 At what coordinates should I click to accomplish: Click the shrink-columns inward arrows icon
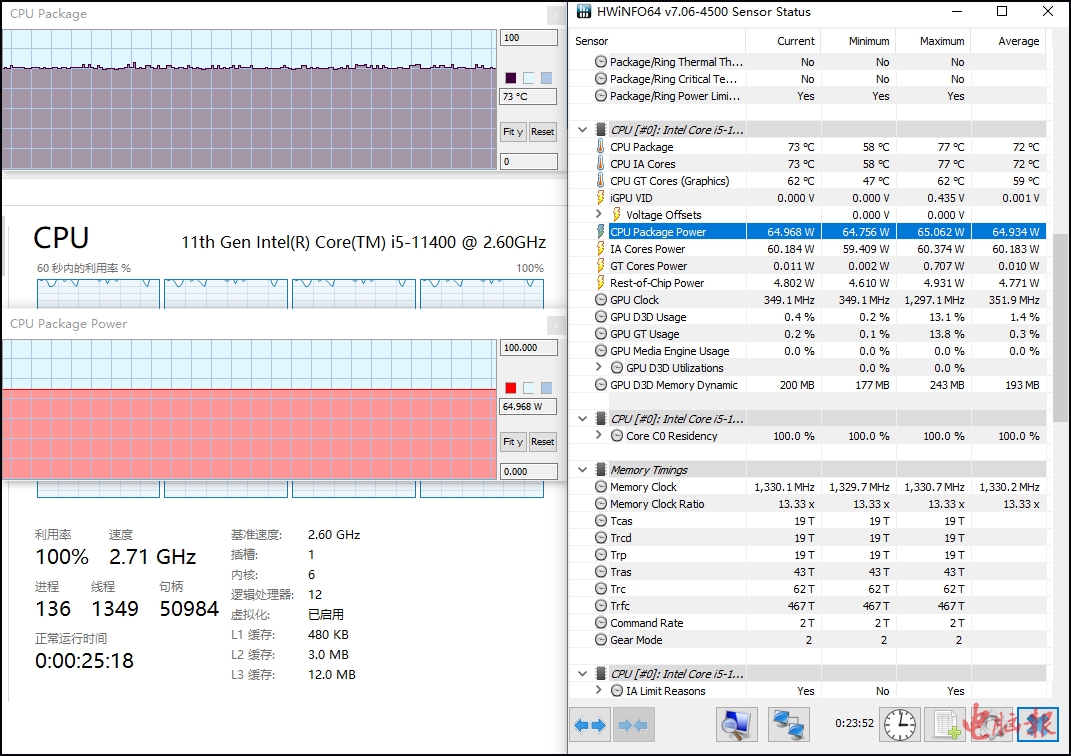coord(631,724)
